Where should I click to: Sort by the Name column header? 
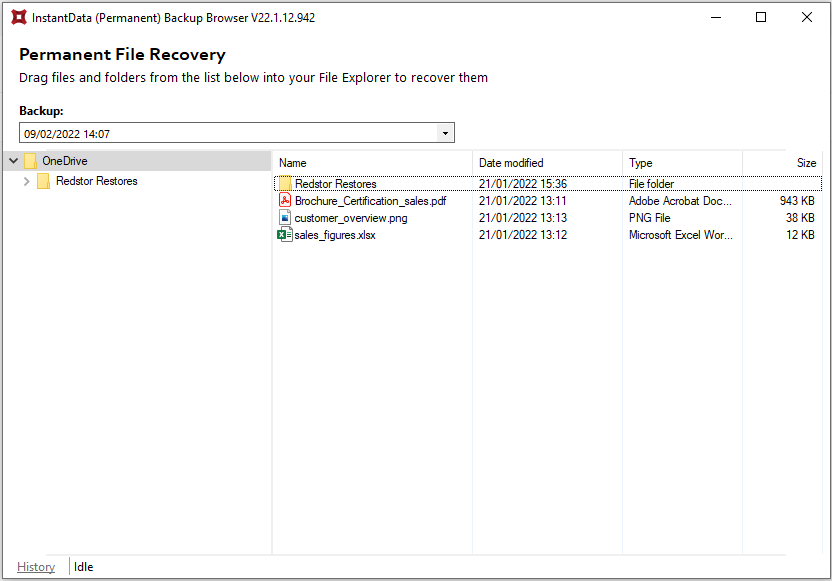point(372,163)
